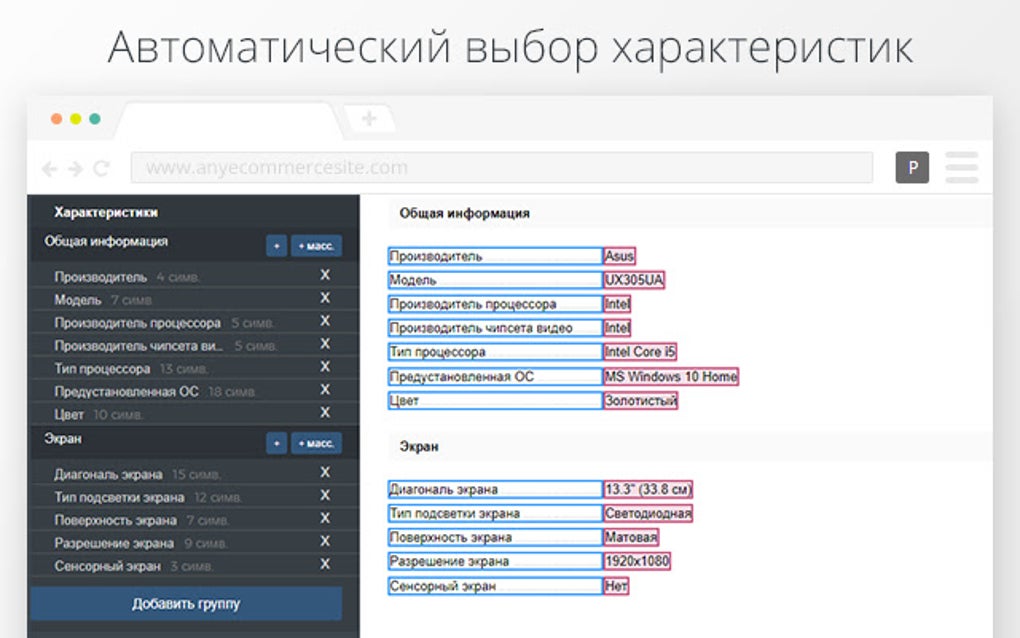Select Экран group header in sidebar
The width and height of the screenshot is (1020, 638).
(x=63, y=439)
